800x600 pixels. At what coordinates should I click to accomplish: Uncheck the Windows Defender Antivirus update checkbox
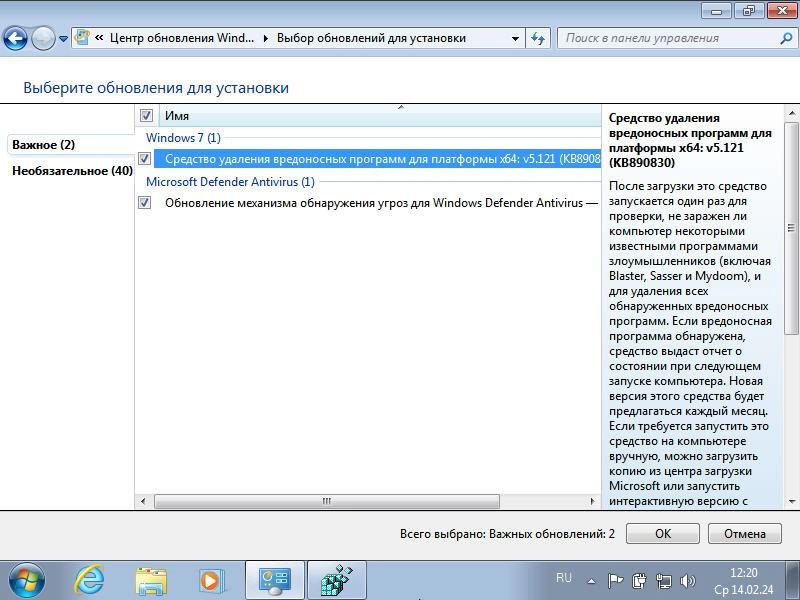[146, 203]
